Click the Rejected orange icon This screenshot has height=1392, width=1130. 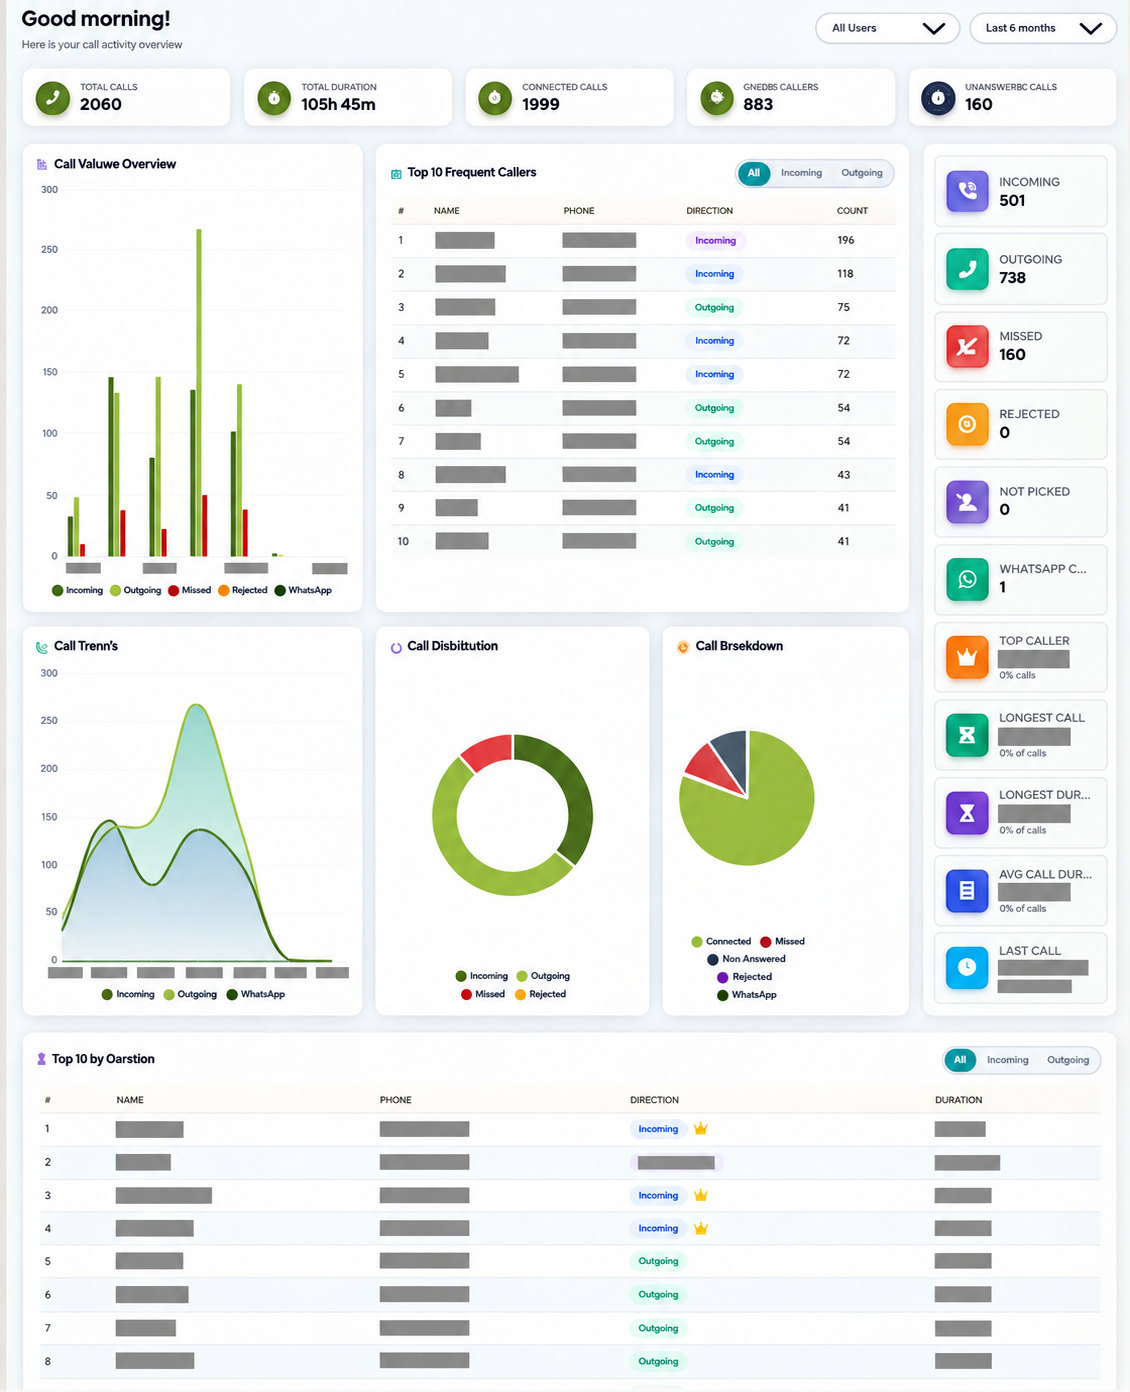[x=967, y=424]
